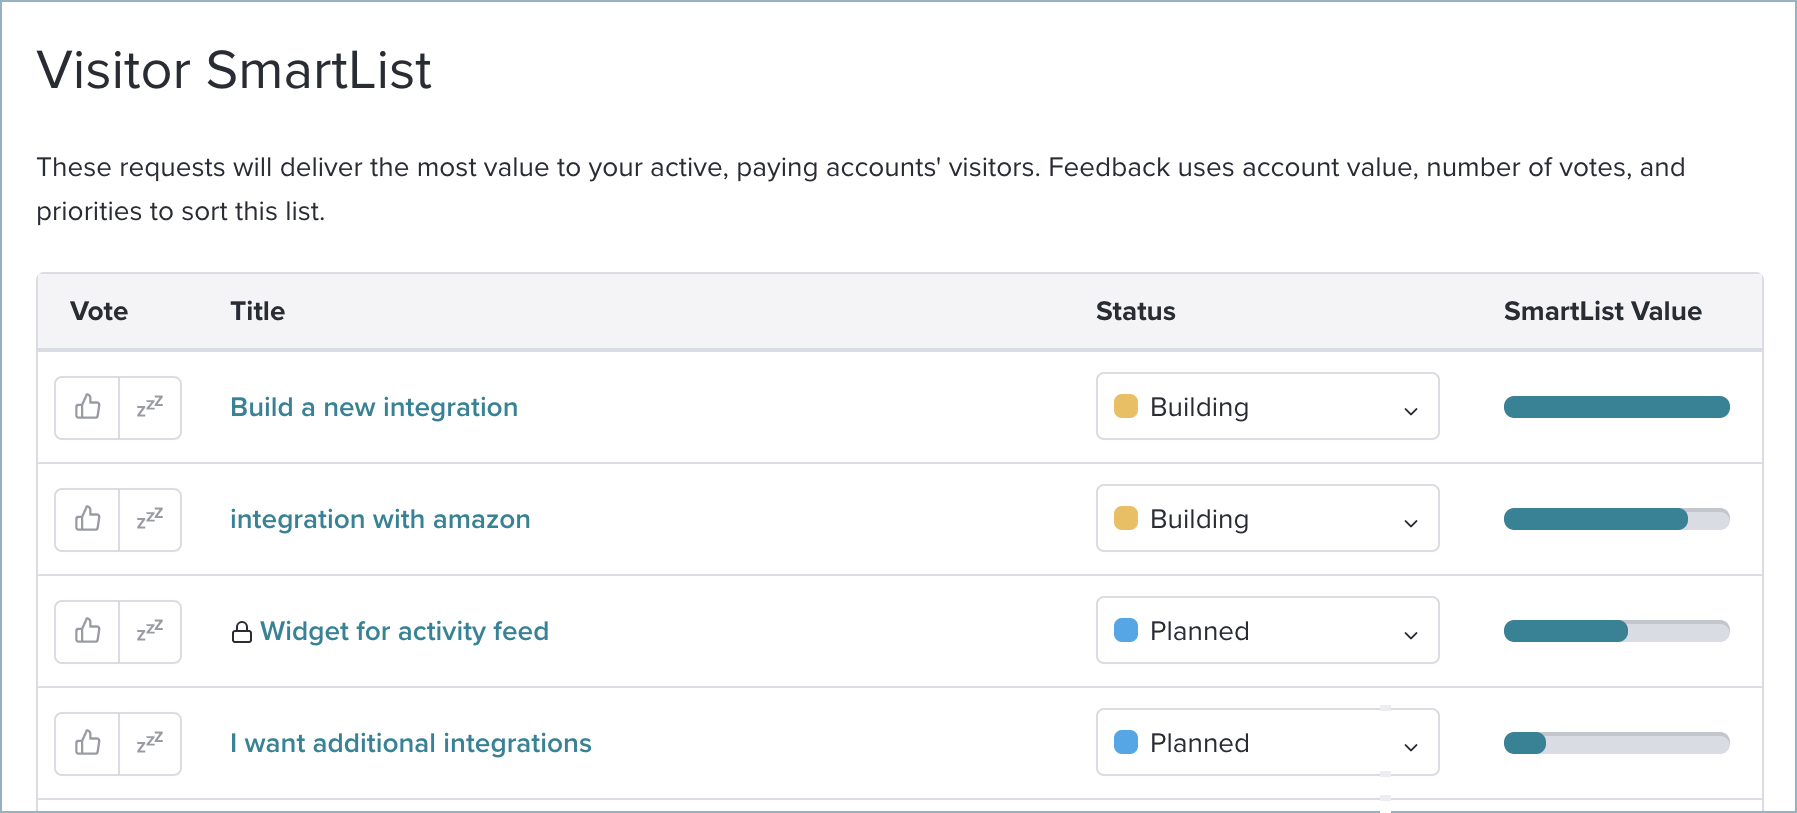Click the 'Status' column header
Viewport: 1797px width, 813px height.
[x=1136, y=311]
